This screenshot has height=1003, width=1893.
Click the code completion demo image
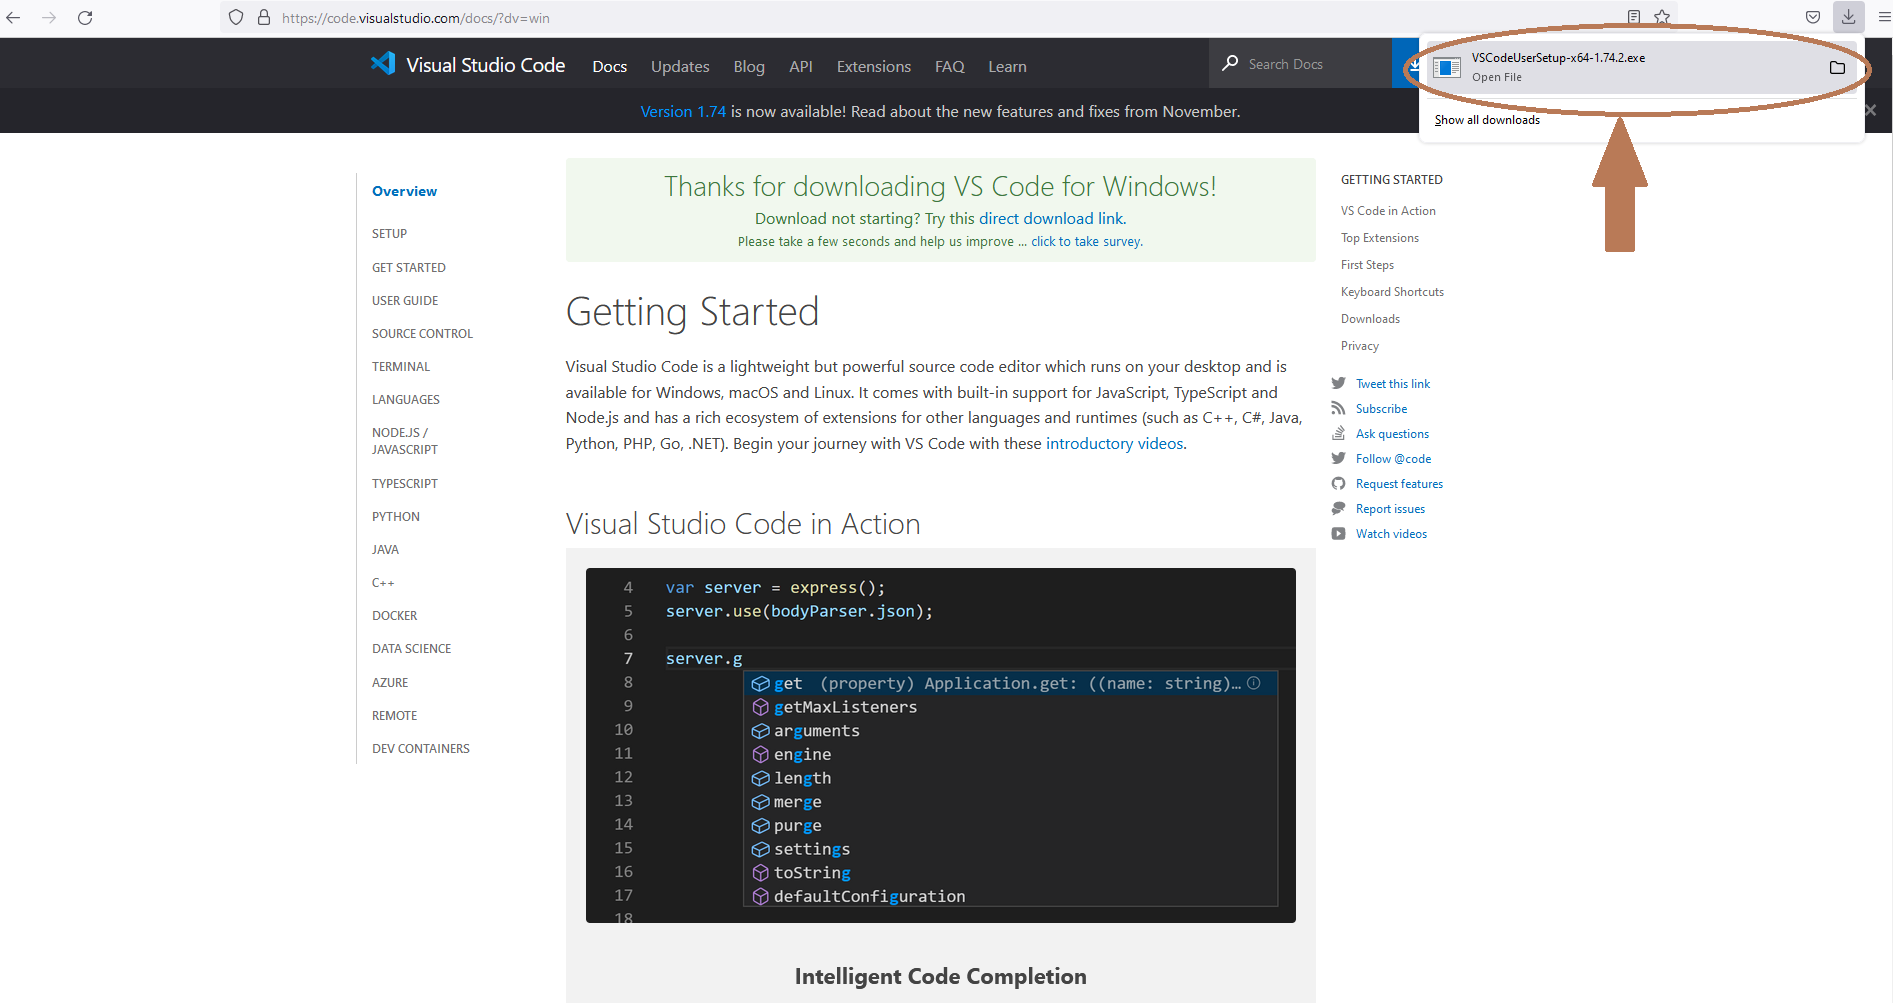point(940,745)
